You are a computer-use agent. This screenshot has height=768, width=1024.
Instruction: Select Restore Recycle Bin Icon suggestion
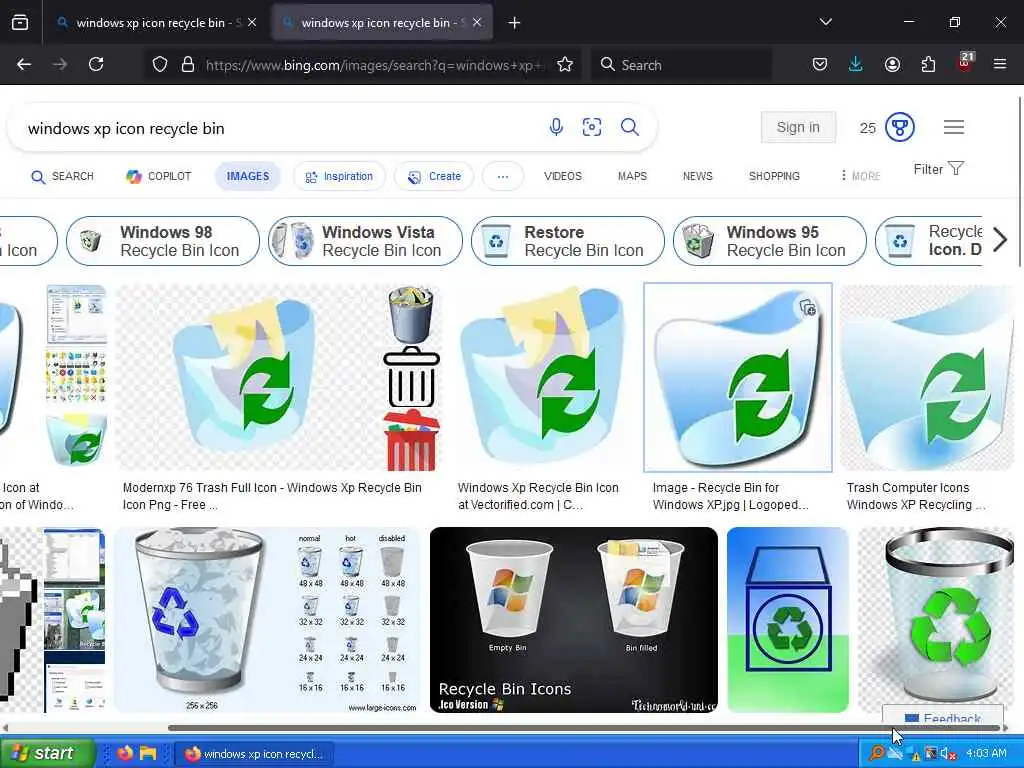click(x=568, y=241)
